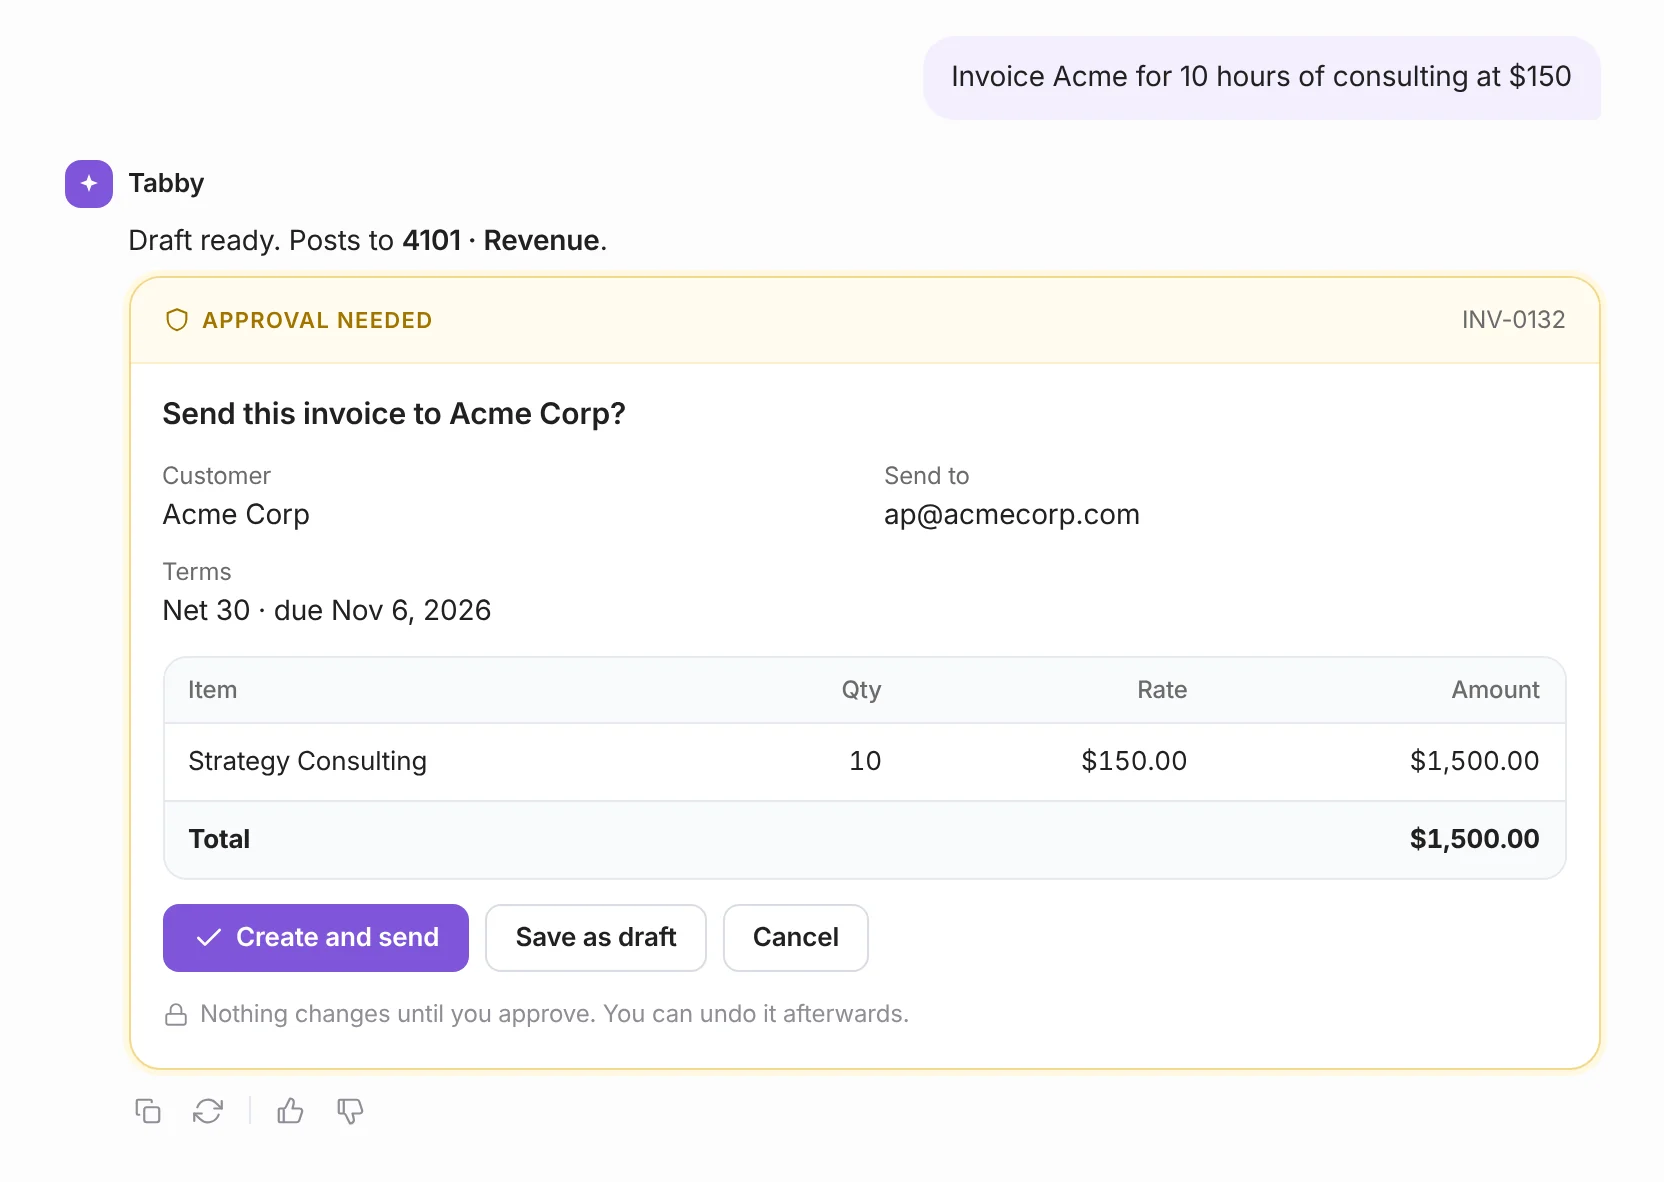Click the user message about invoicing Acme
The image size is (1664, 1182).
click(x=1262, y=78)
